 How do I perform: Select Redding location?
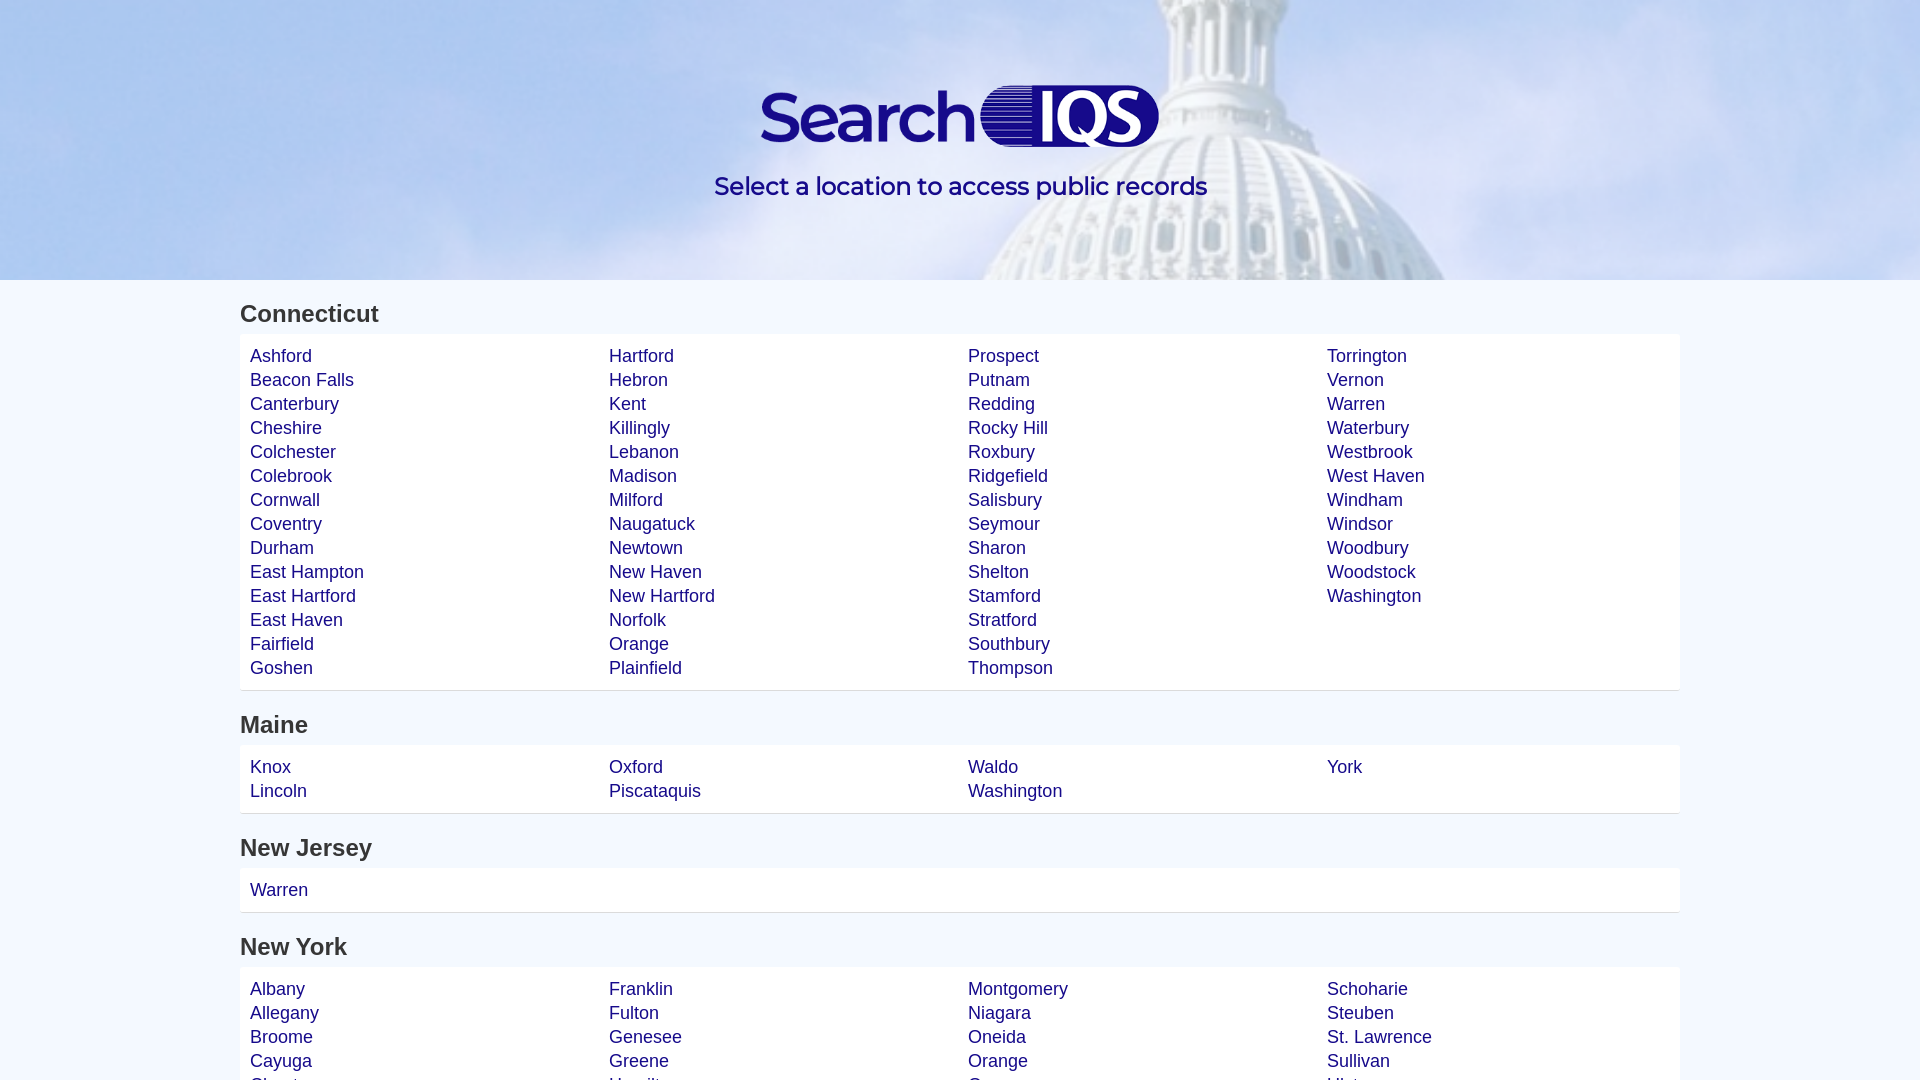1001,404
